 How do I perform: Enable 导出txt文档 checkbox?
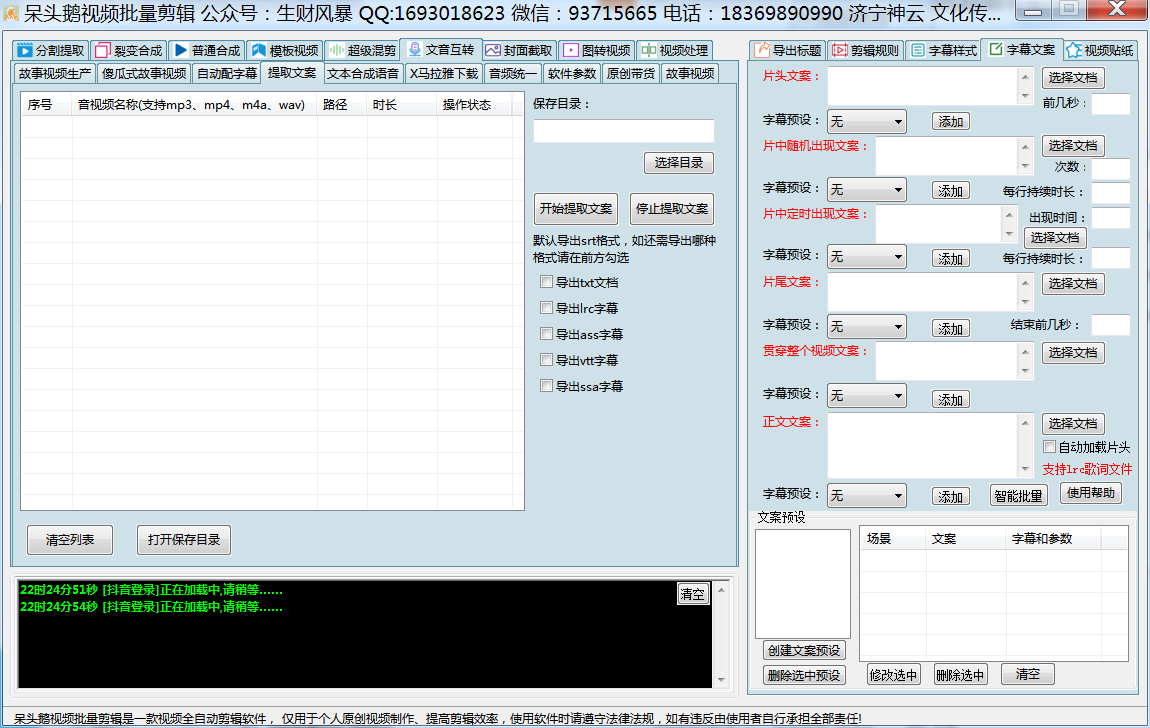(x=546, y=282)
